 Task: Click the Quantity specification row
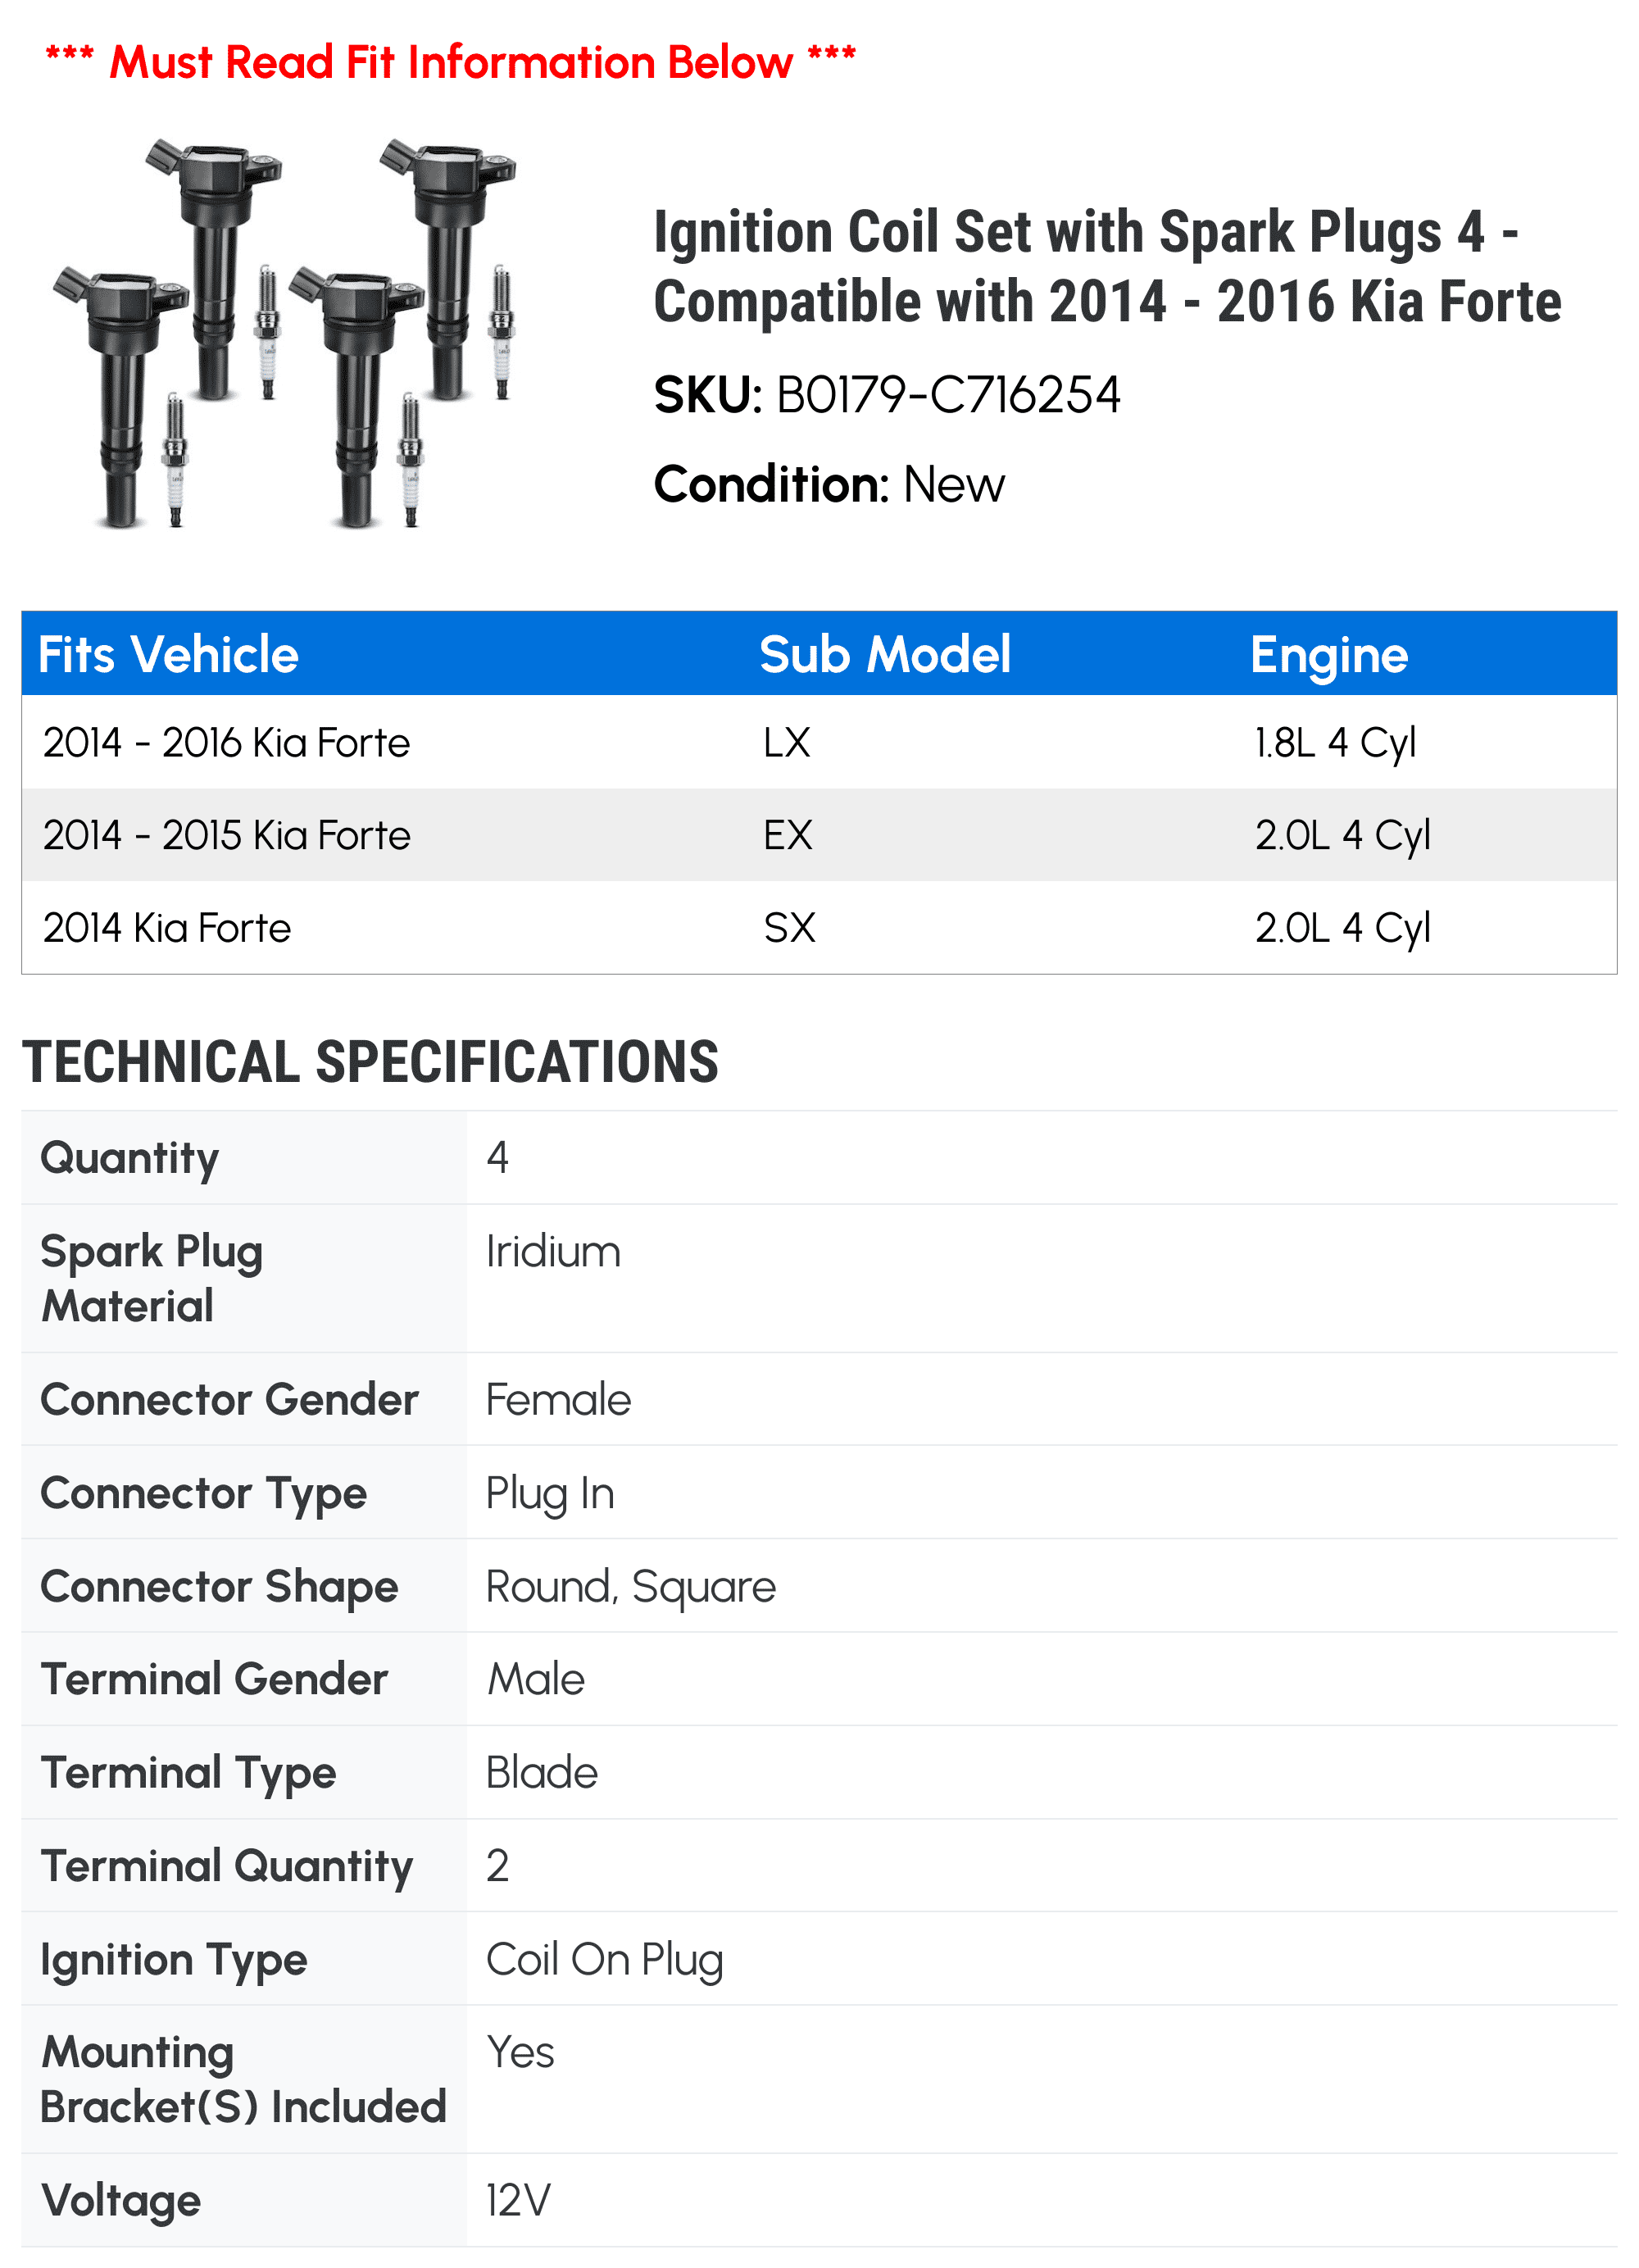click(819, 1157)
